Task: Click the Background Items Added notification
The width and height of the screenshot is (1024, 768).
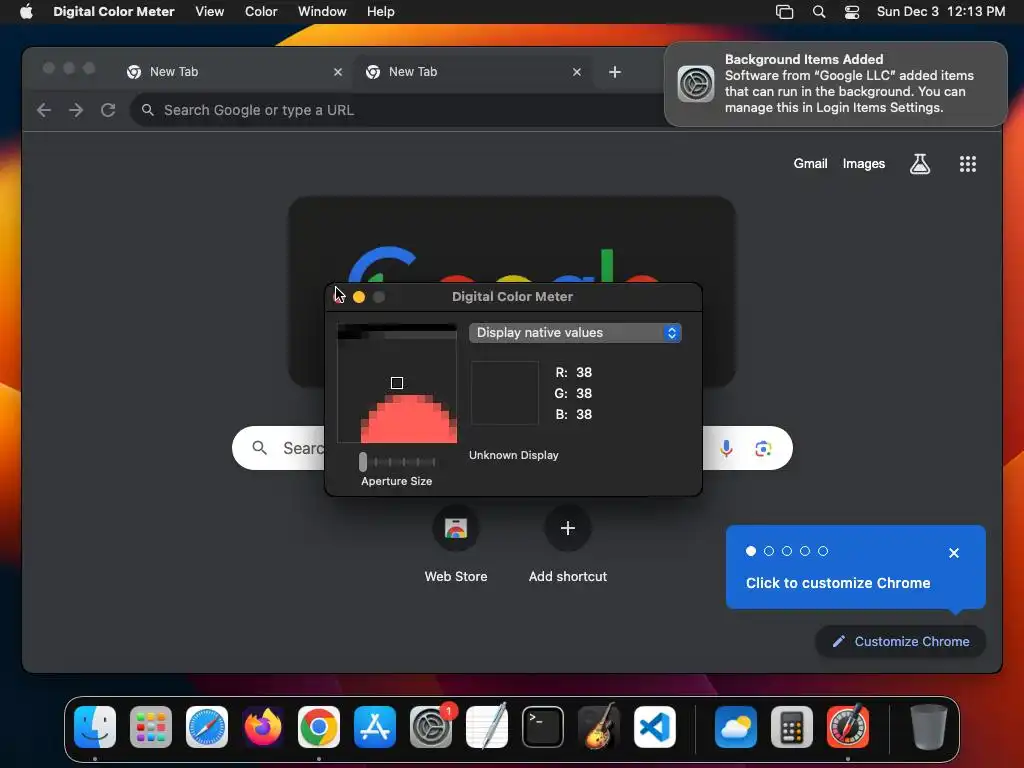Action: click(x=835, y=84)
